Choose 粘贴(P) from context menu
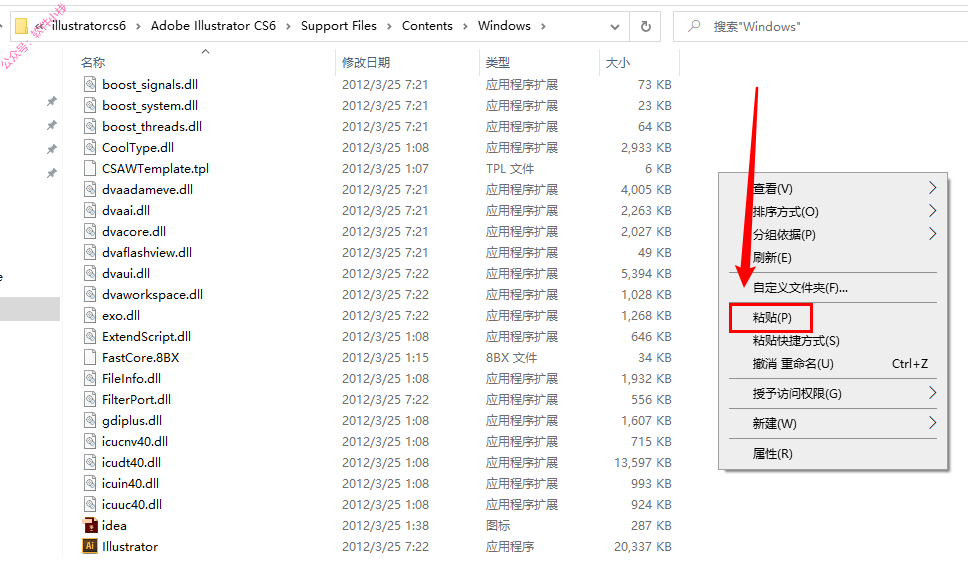Screen dimensions: 968x564 click(x=833, y=317)
